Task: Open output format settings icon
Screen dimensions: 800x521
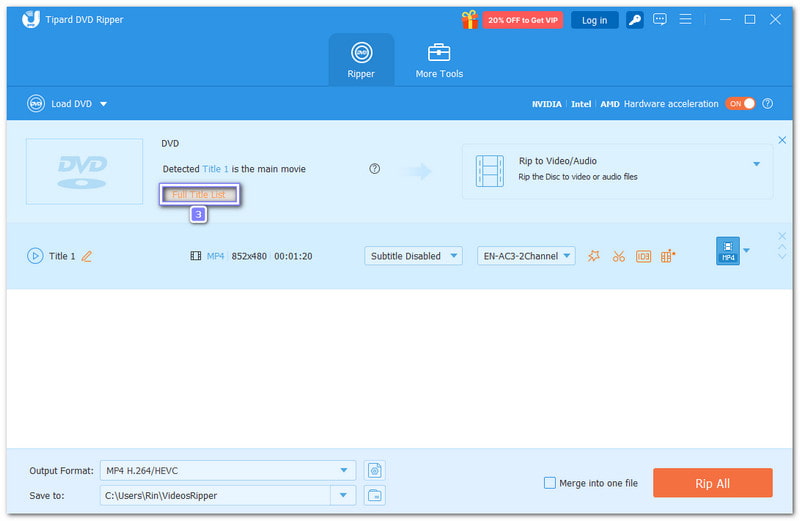Action: pos(375,470)
